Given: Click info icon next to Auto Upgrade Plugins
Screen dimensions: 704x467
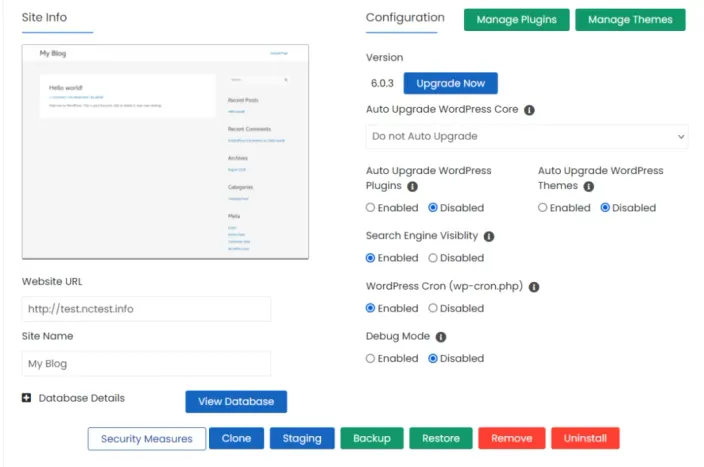Looking at the screenshot, I should pos(412,186).
